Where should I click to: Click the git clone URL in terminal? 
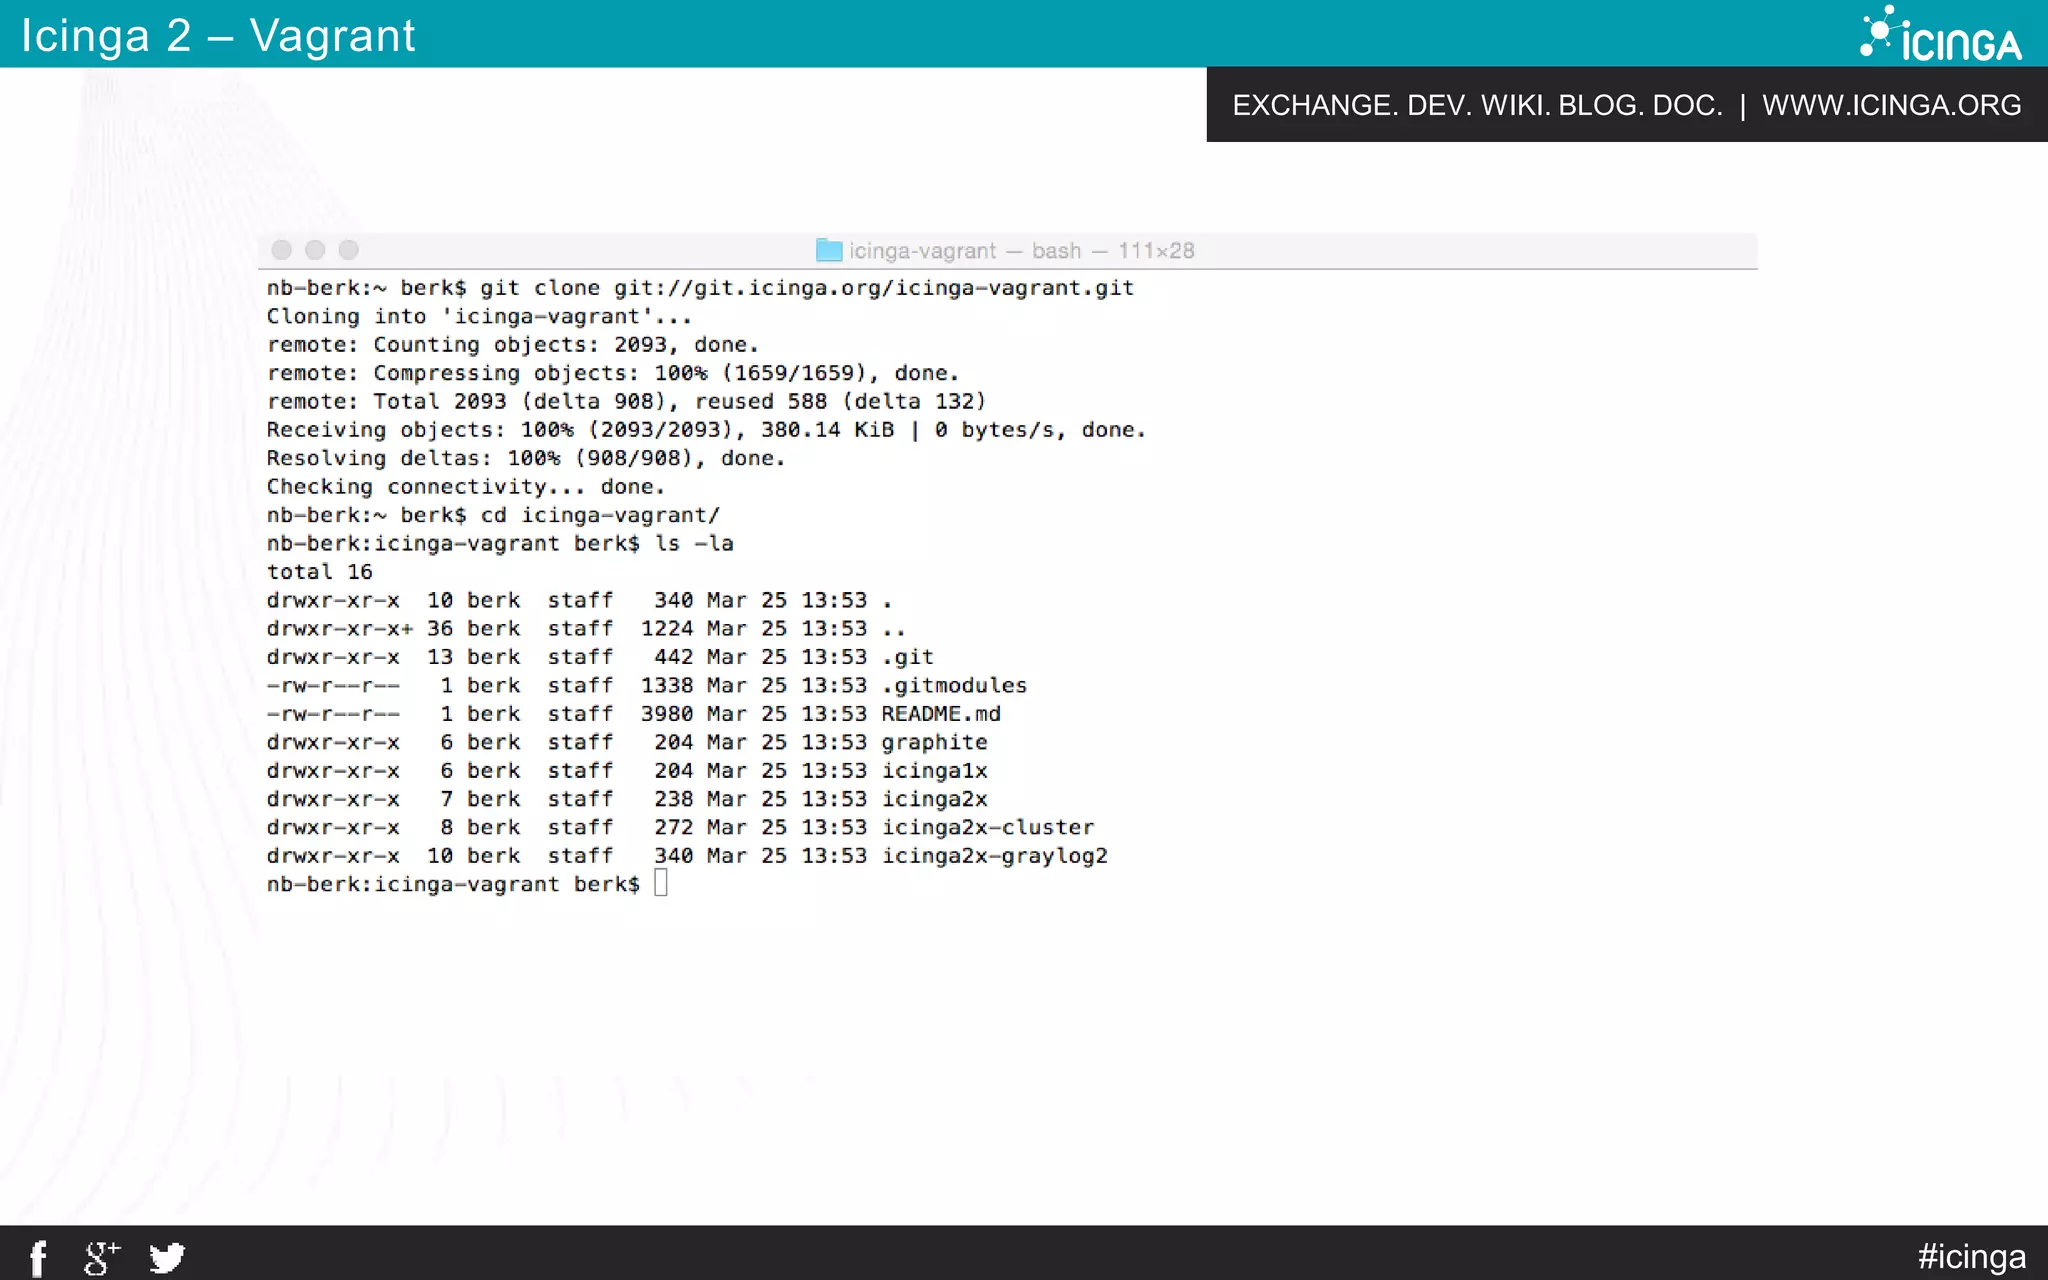(873, 288)
